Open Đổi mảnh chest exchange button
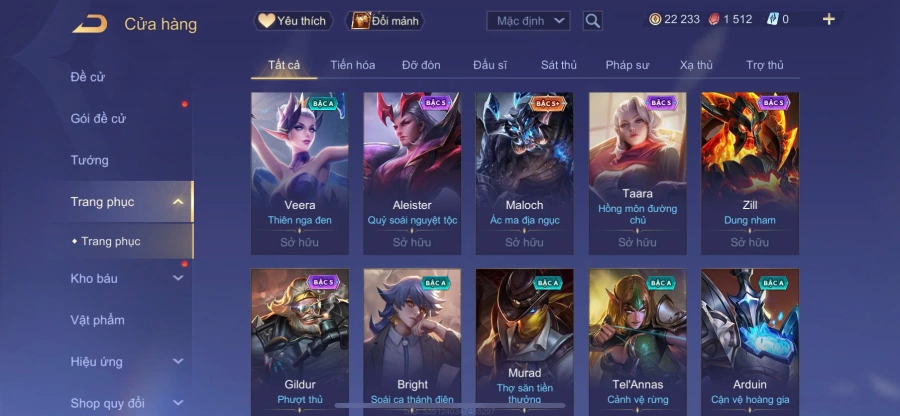The image size is (900, 416). click(385, 21)
